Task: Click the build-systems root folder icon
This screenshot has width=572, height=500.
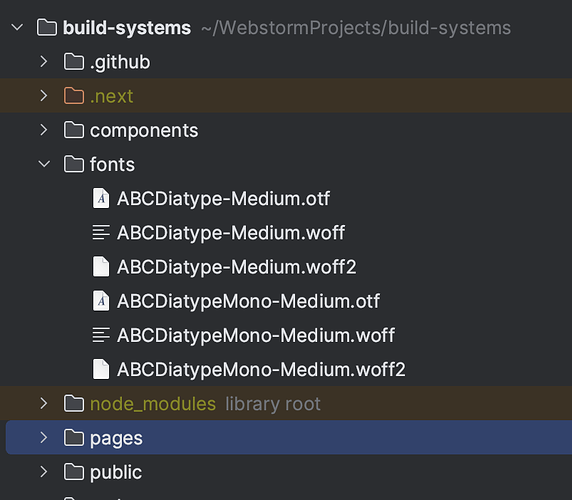Action: [x=47, y=28]
